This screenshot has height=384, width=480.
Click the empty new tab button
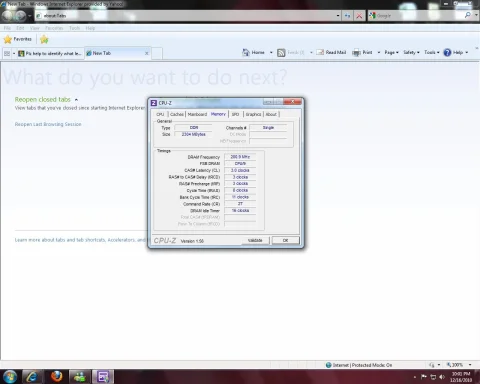[157, 53]
